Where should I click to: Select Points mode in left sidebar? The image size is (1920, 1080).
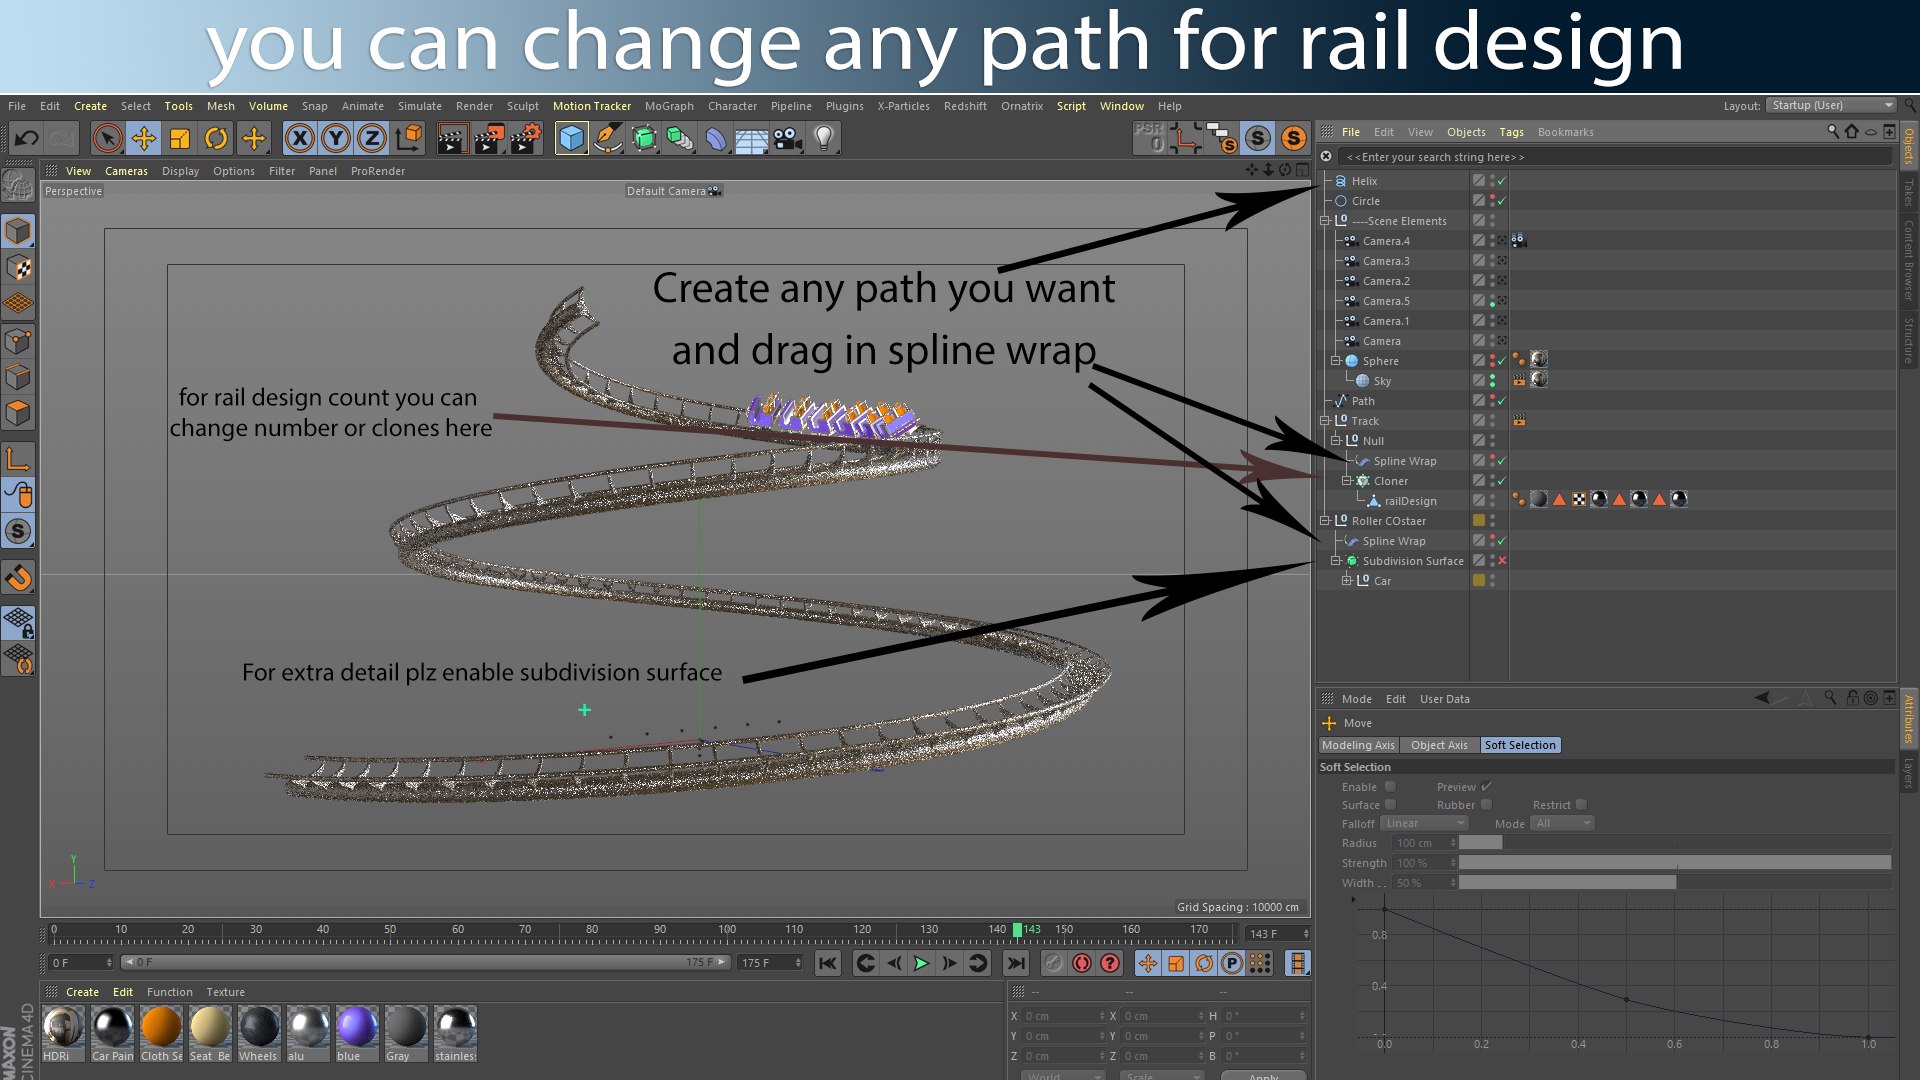click(x=18, y=341)
